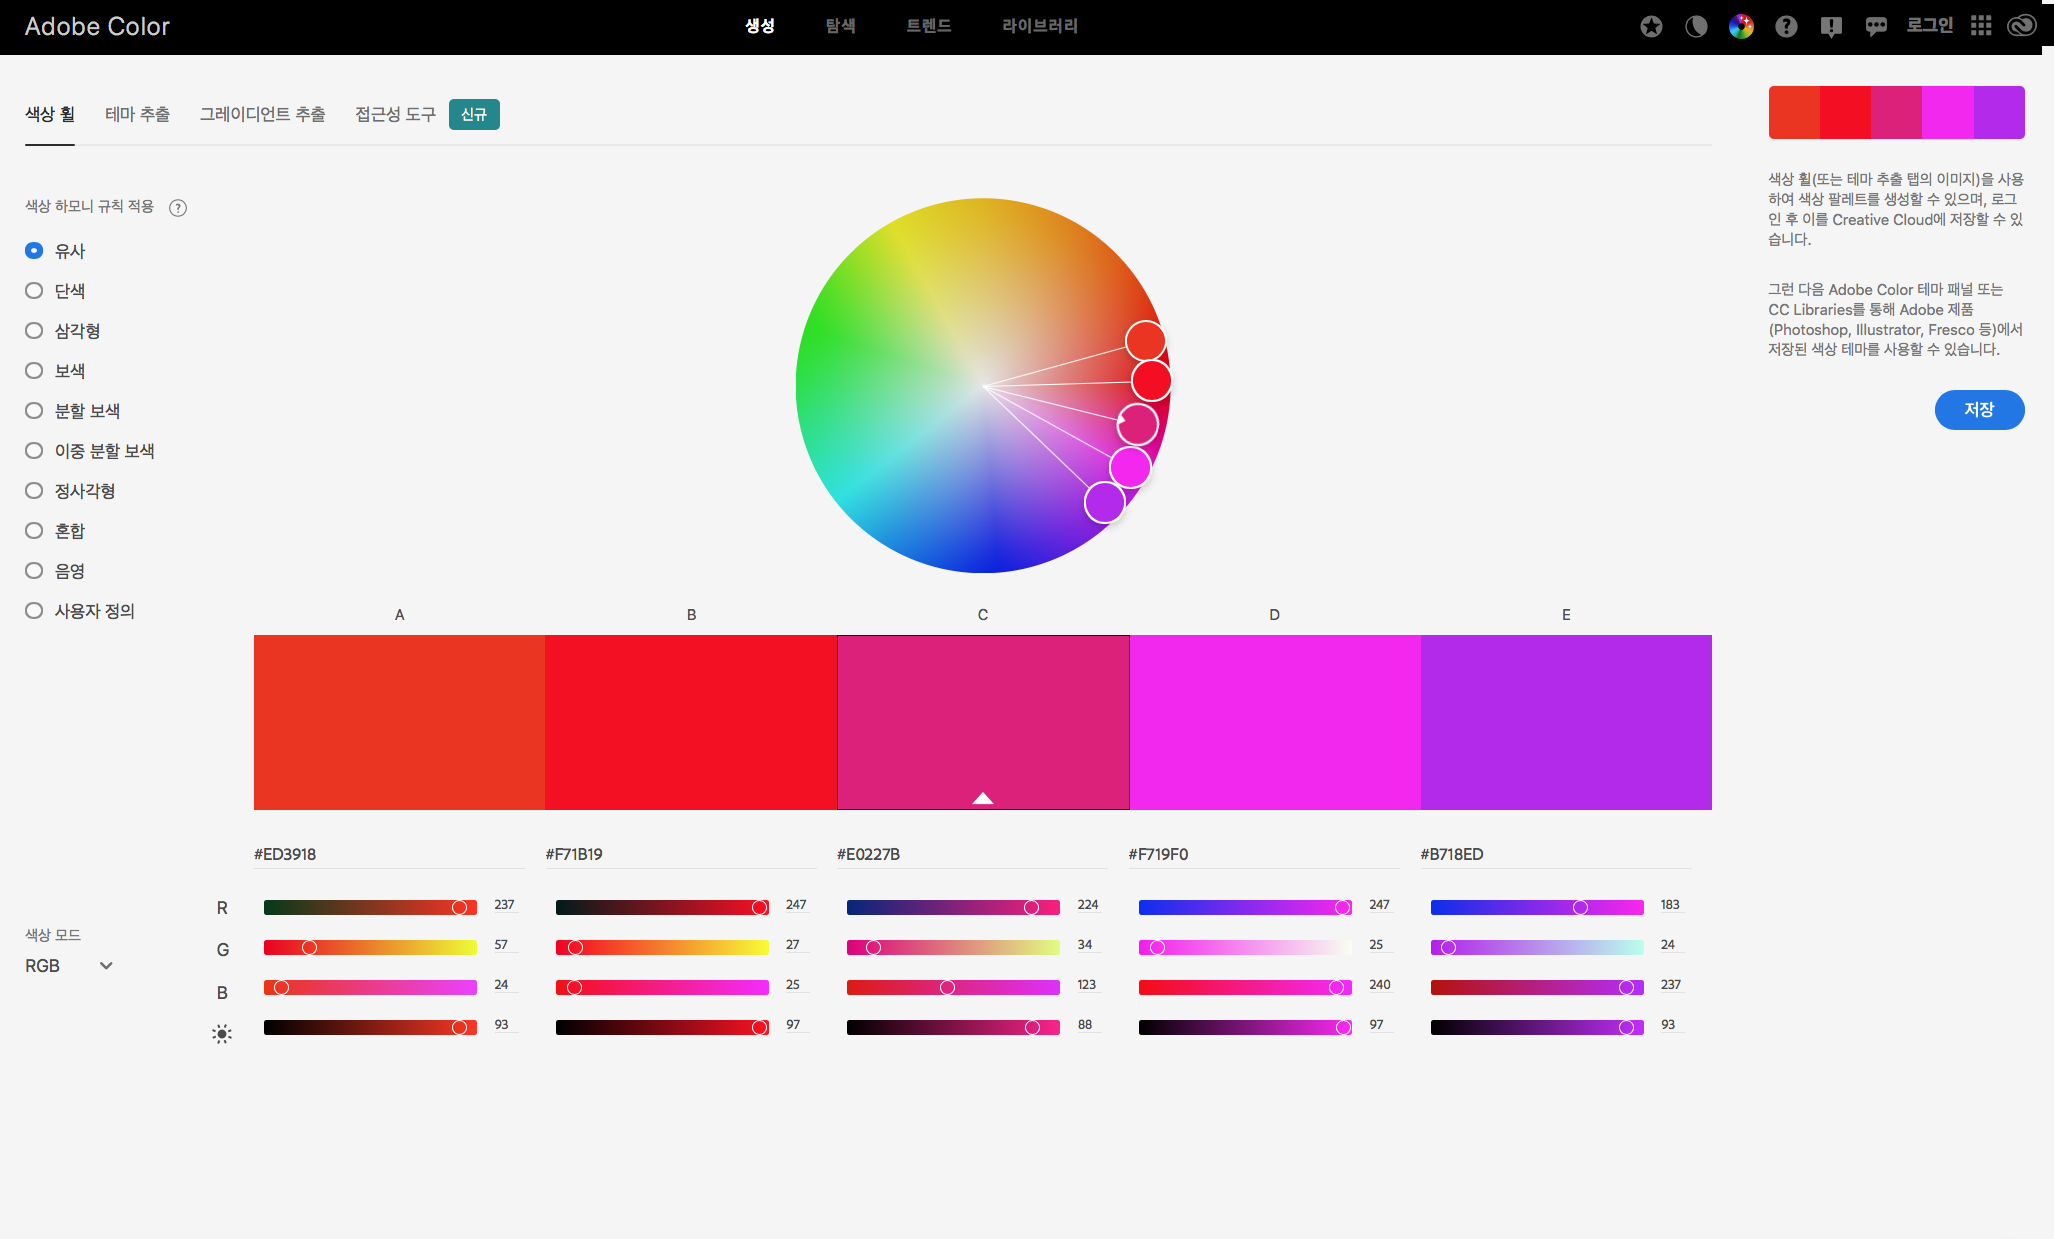This screenshot has width=2054, height=1239.
Task: Select the magenta swatch D
Action: click(x=1274, y=722)
